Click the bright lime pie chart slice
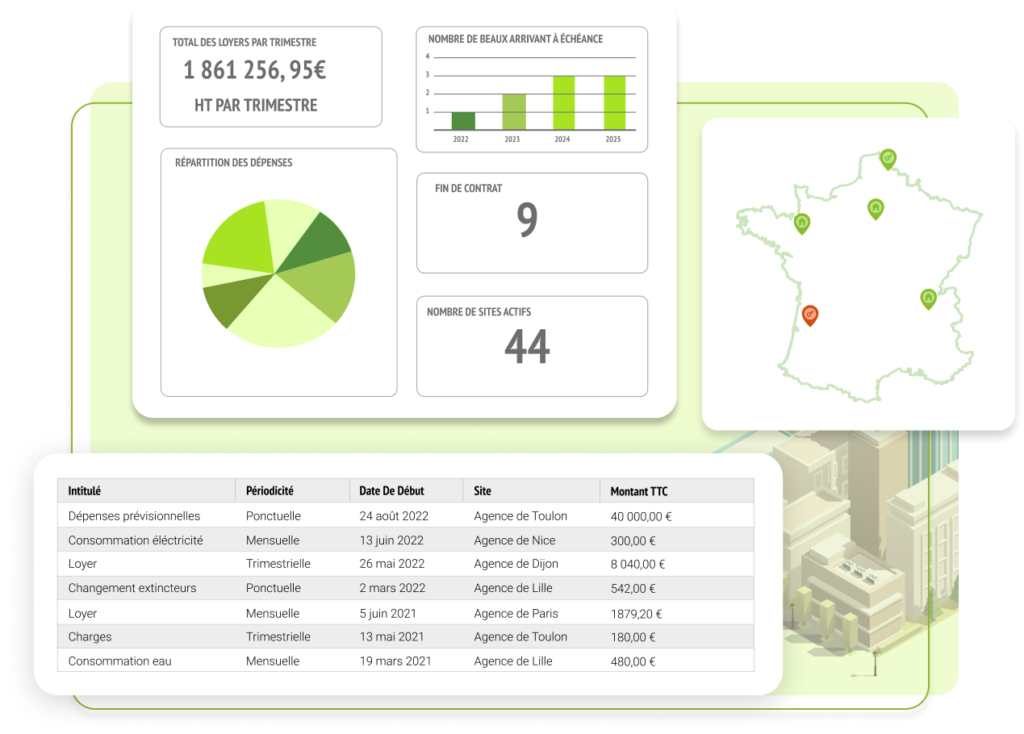This screenshot has height=734, width=1024. [x=240, y=238]
